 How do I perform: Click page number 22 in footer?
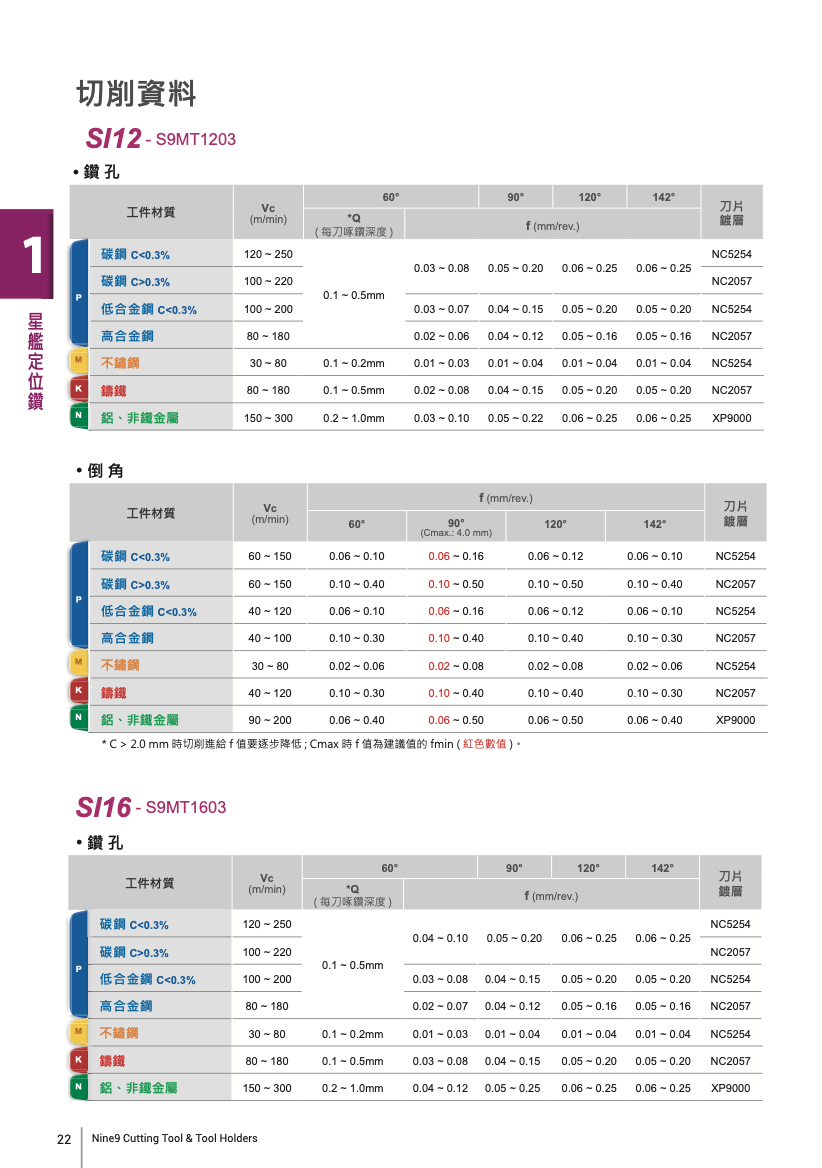[64, 1139]
